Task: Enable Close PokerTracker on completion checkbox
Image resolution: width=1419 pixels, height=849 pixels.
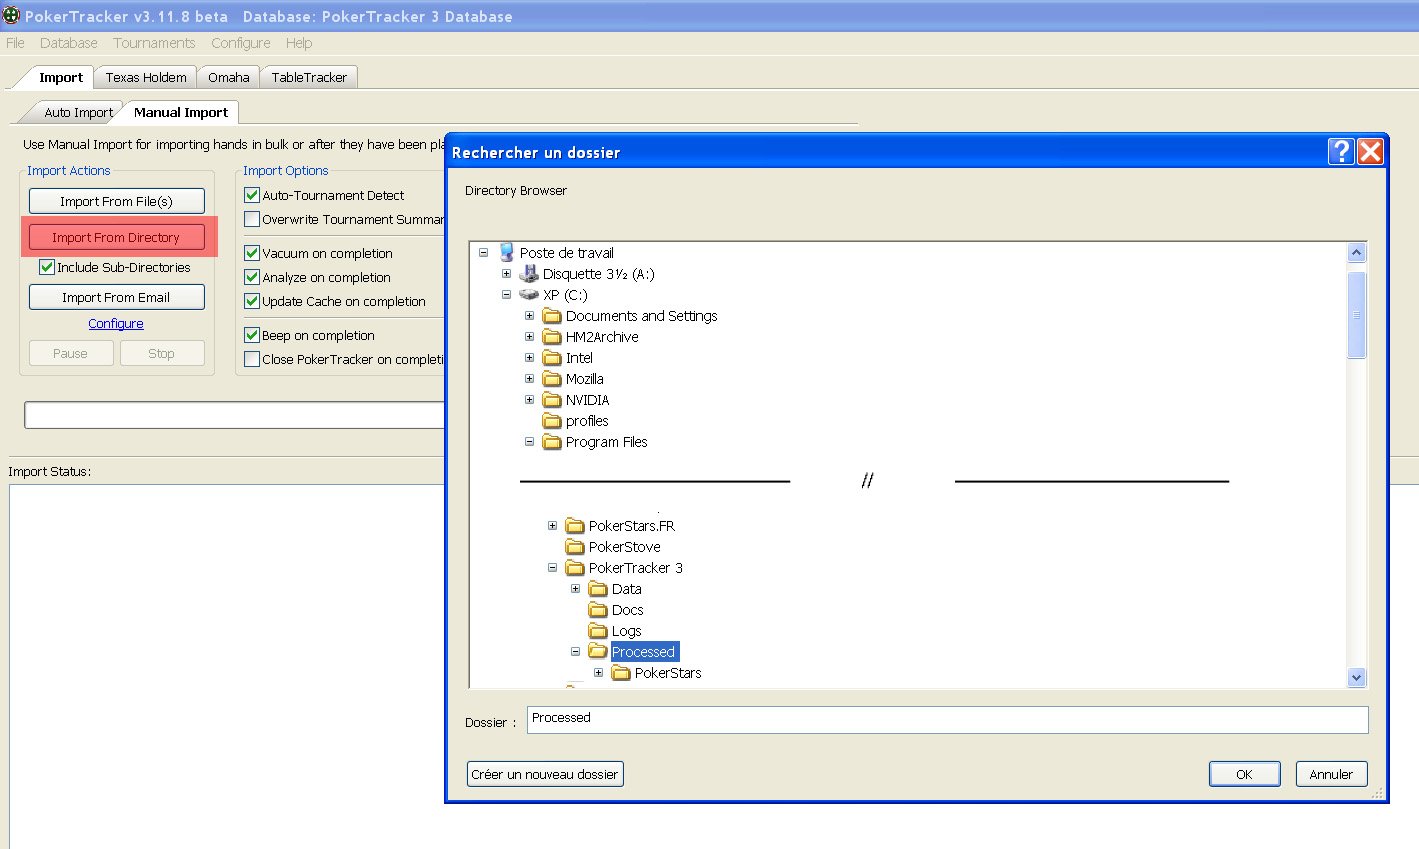Action: [x=252, y=359]
